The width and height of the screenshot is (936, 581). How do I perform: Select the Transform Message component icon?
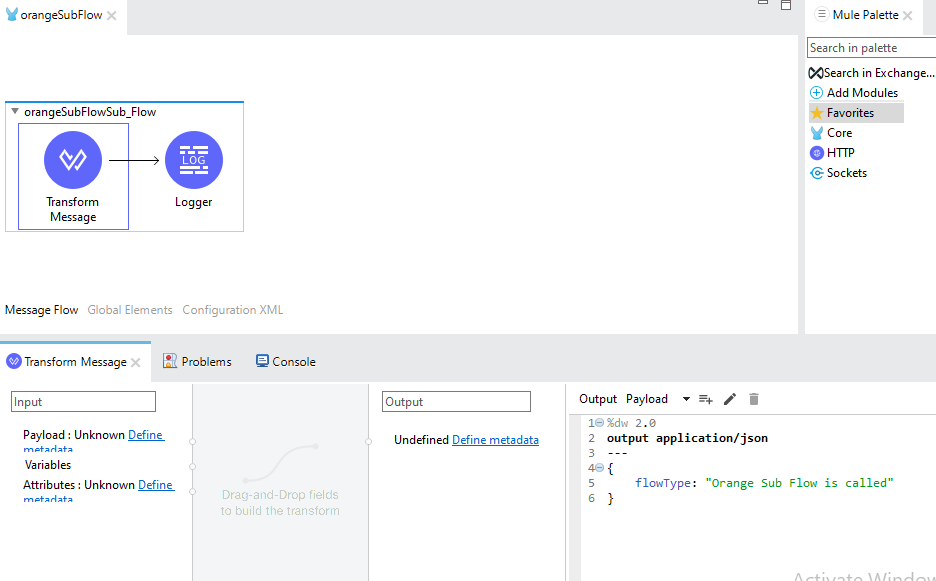[x=73, y=160]
